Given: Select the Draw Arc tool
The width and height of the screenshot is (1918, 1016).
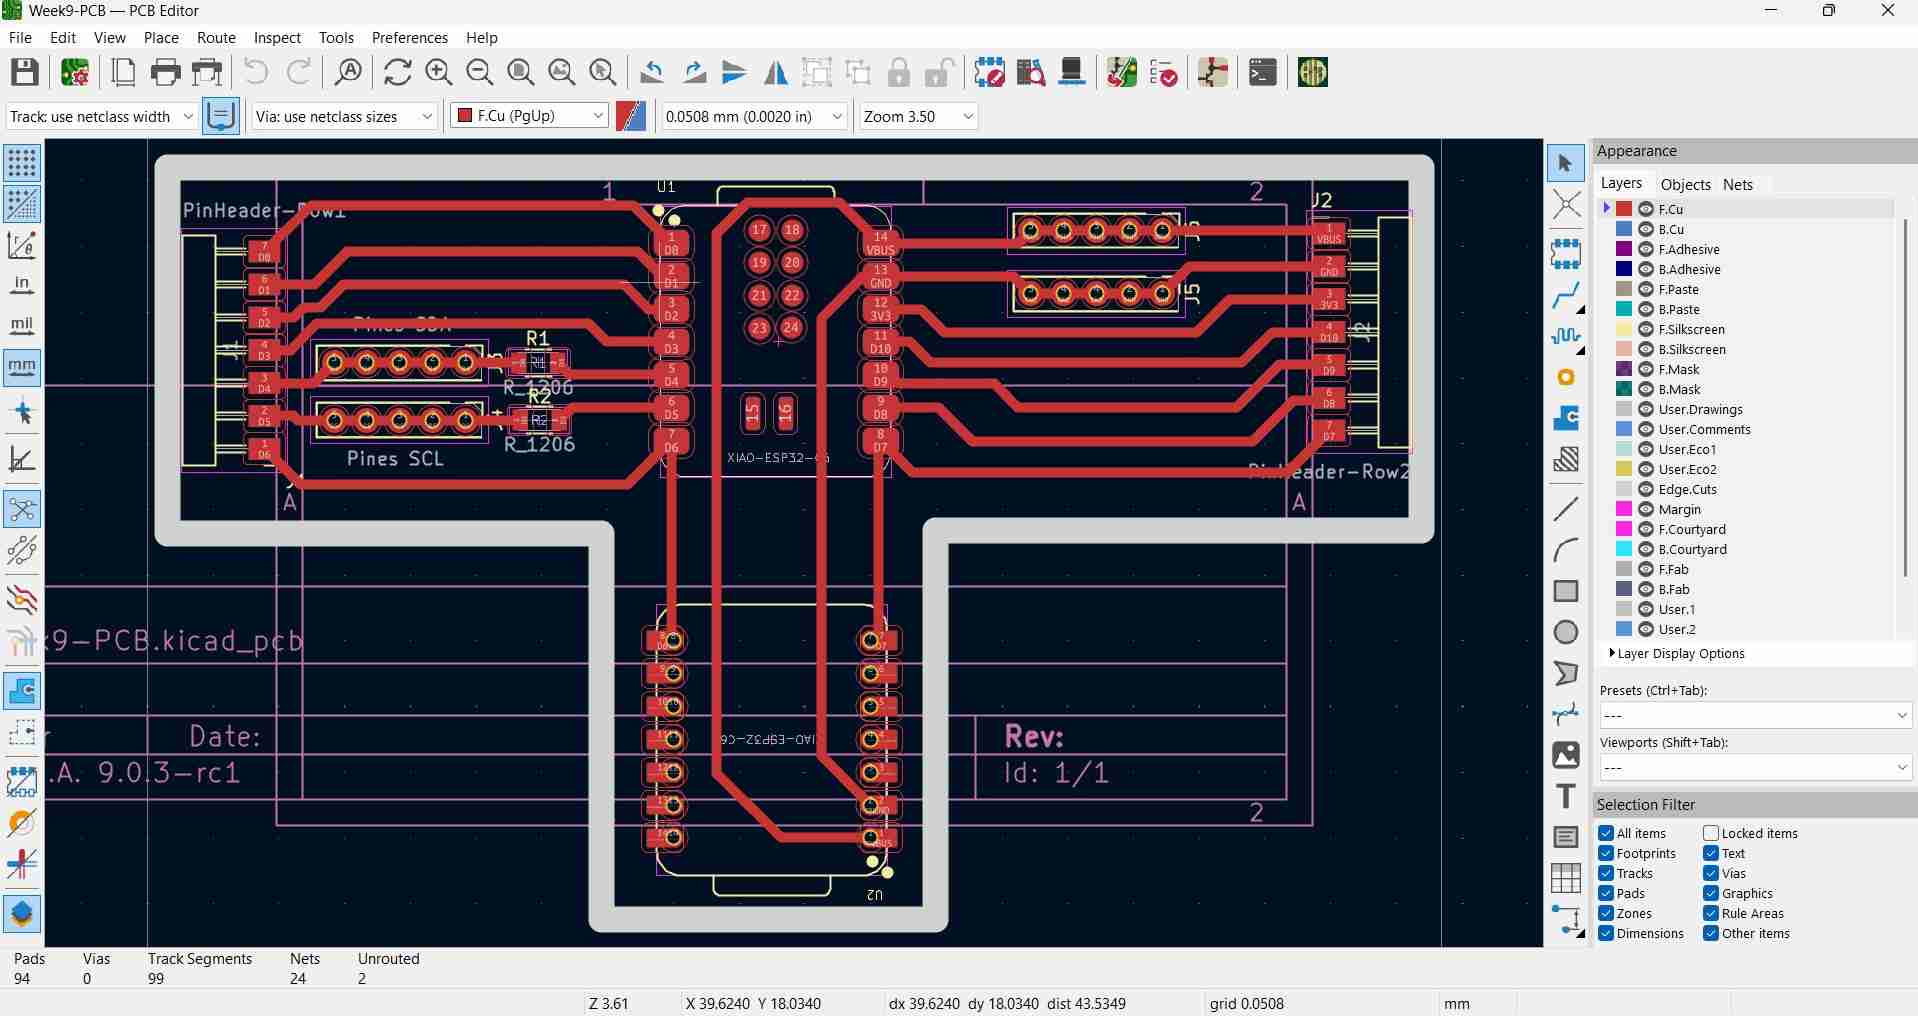Looking at the screenshot, I should [1566, 549].
